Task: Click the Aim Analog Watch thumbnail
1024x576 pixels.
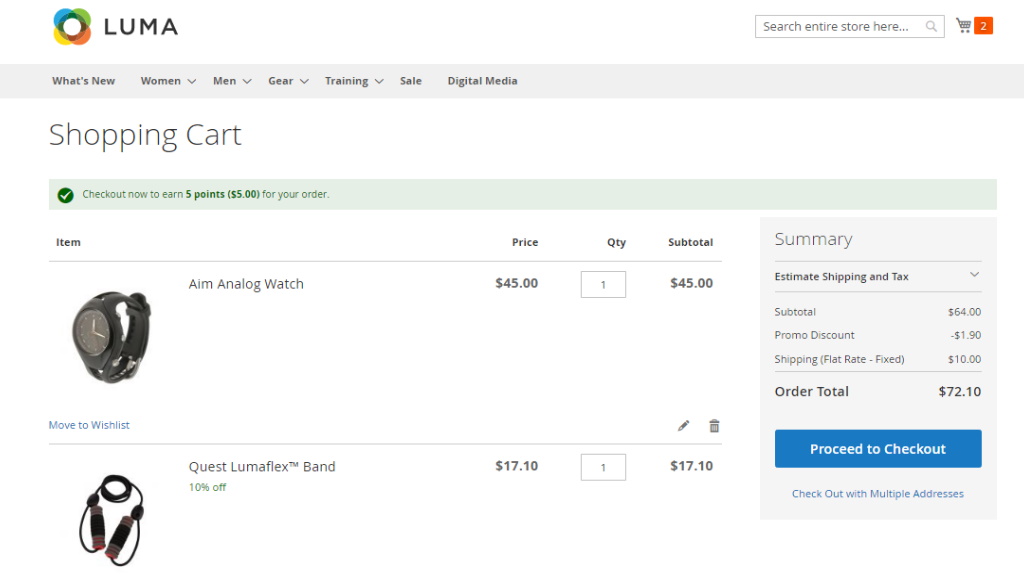Action: (x=111, y=336)
